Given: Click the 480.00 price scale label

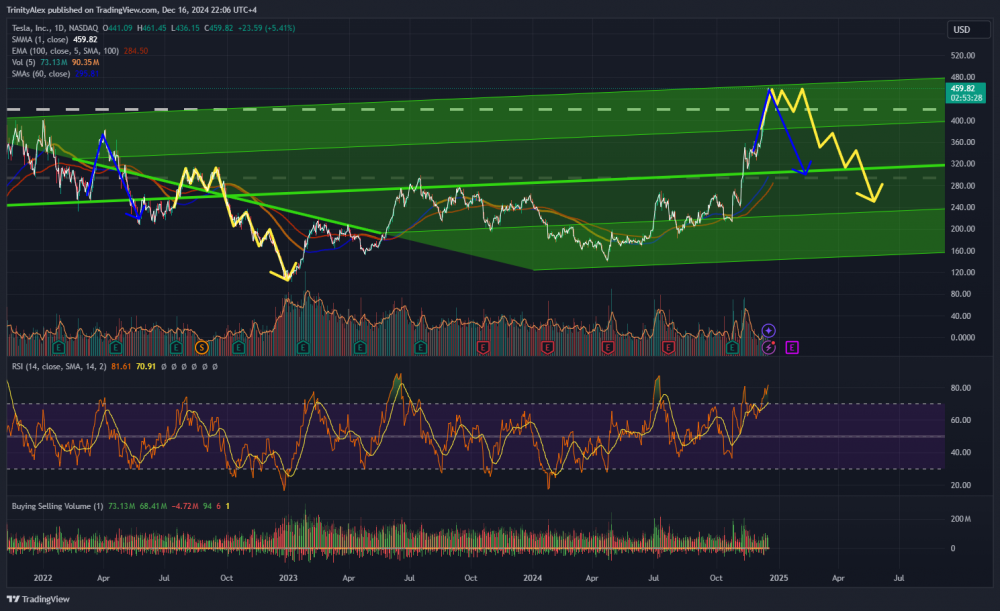Looking at the screenshot, I should tap(961, 77).
